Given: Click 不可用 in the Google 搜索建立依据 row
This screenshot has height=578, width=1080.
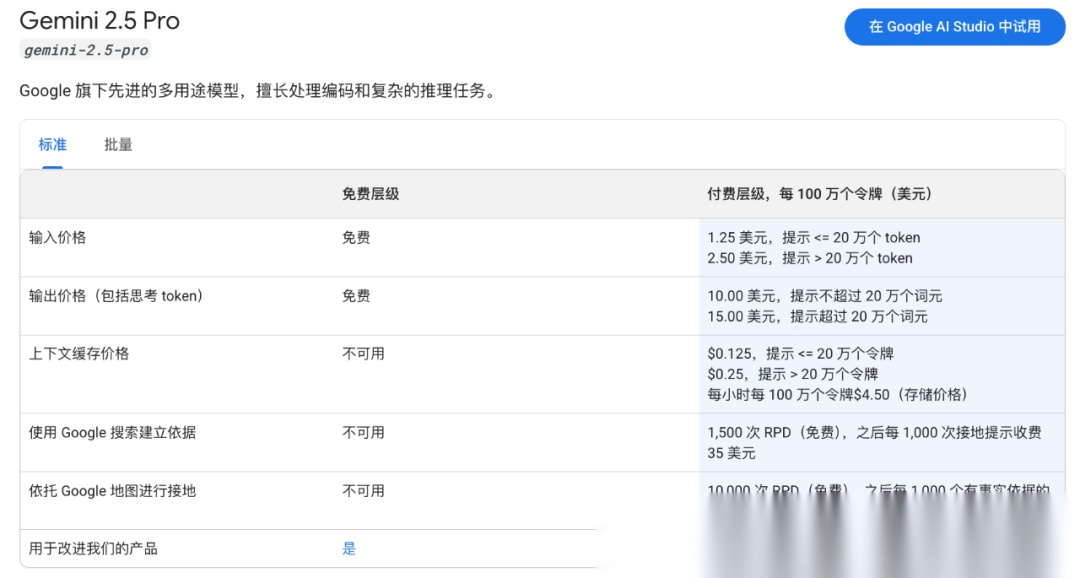Looking at the screenshot, I should (363, 433).
